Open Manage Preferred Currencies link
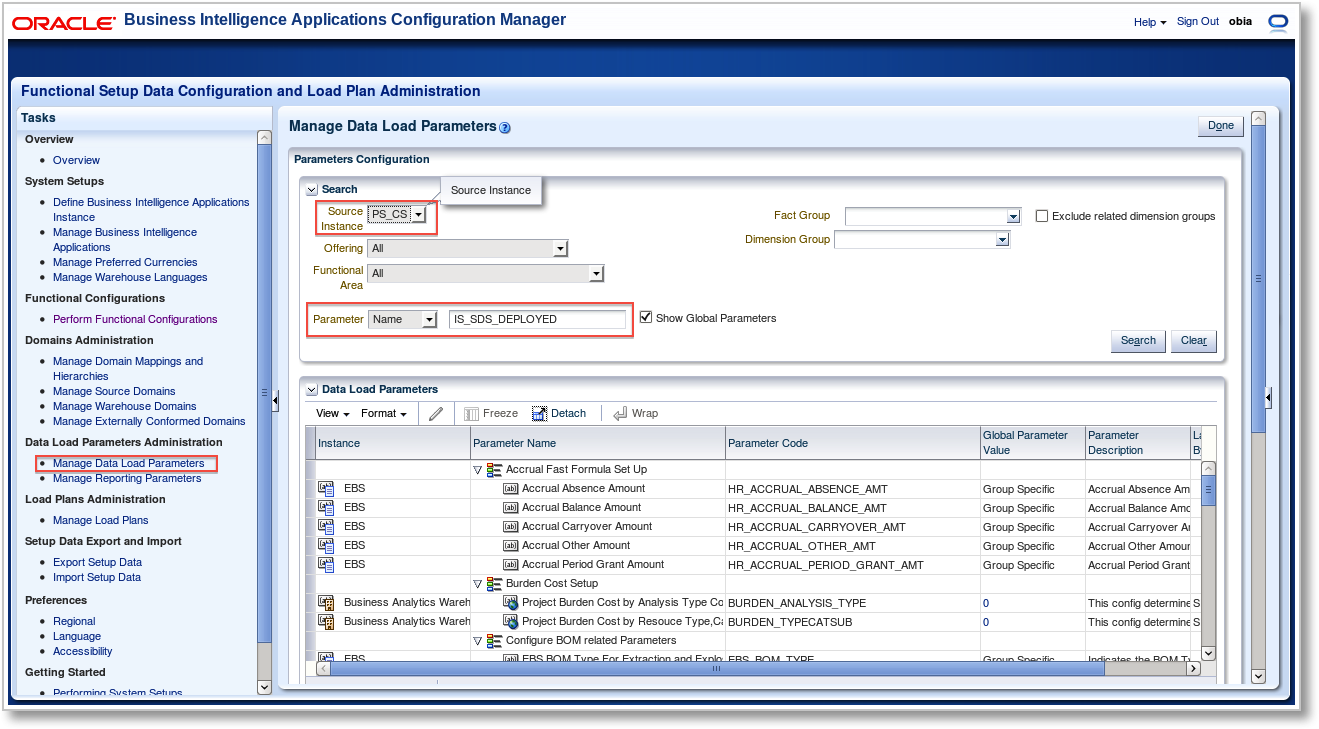Screen dimensions: 1319x729 125,262
